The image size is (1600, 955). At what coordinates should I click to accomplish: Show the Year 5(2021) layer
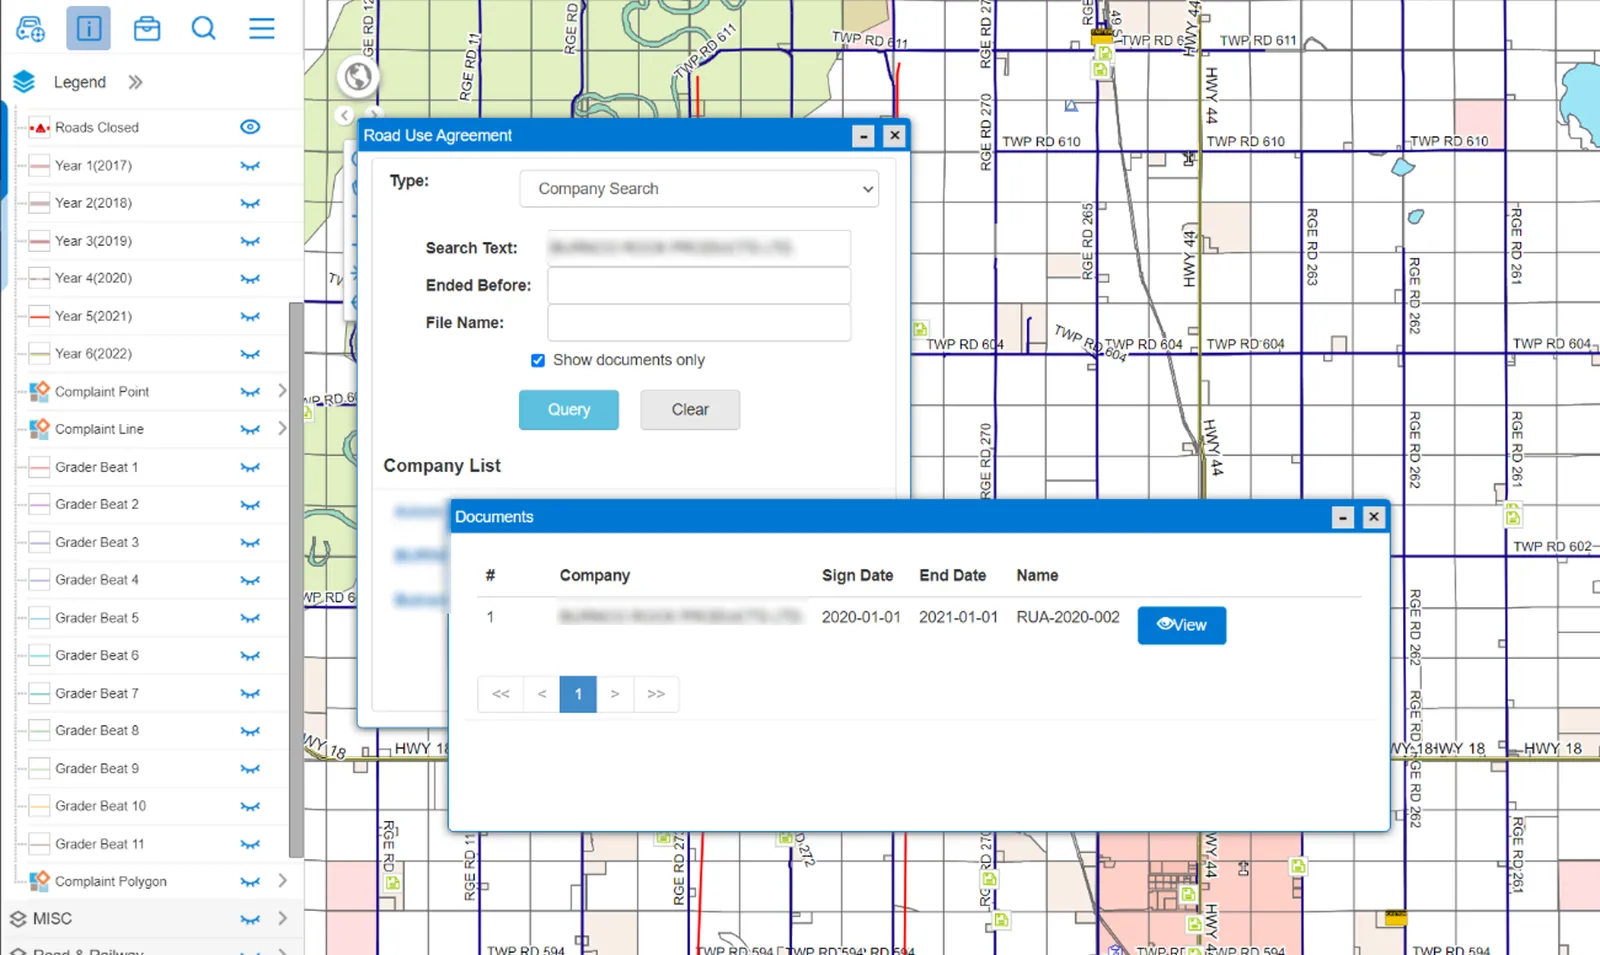(250, 317)
